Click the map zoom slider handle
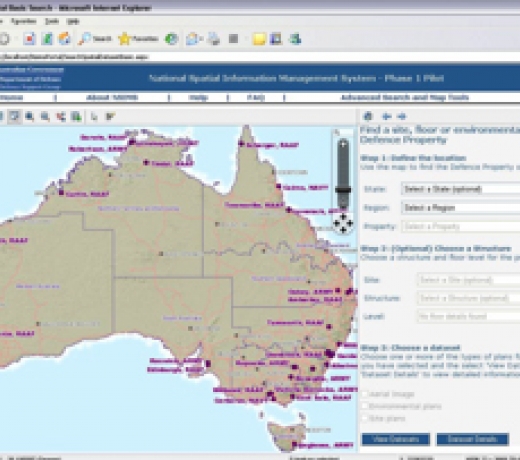520x460 pixels. coord(343,190)
